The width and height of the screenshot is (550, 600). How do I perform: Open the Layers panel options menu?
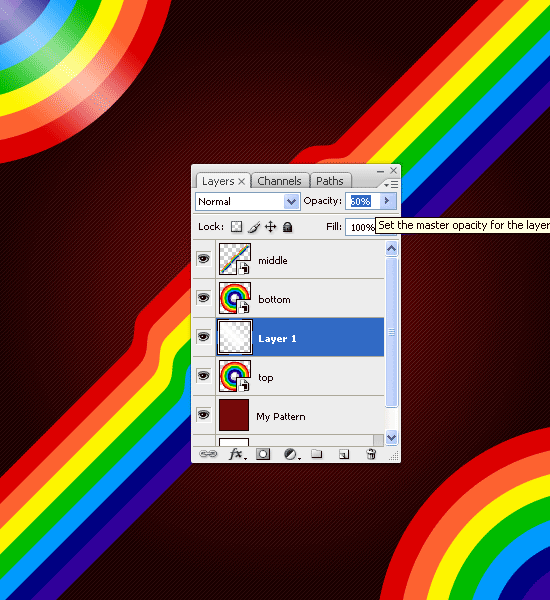[x=391, y=185]
